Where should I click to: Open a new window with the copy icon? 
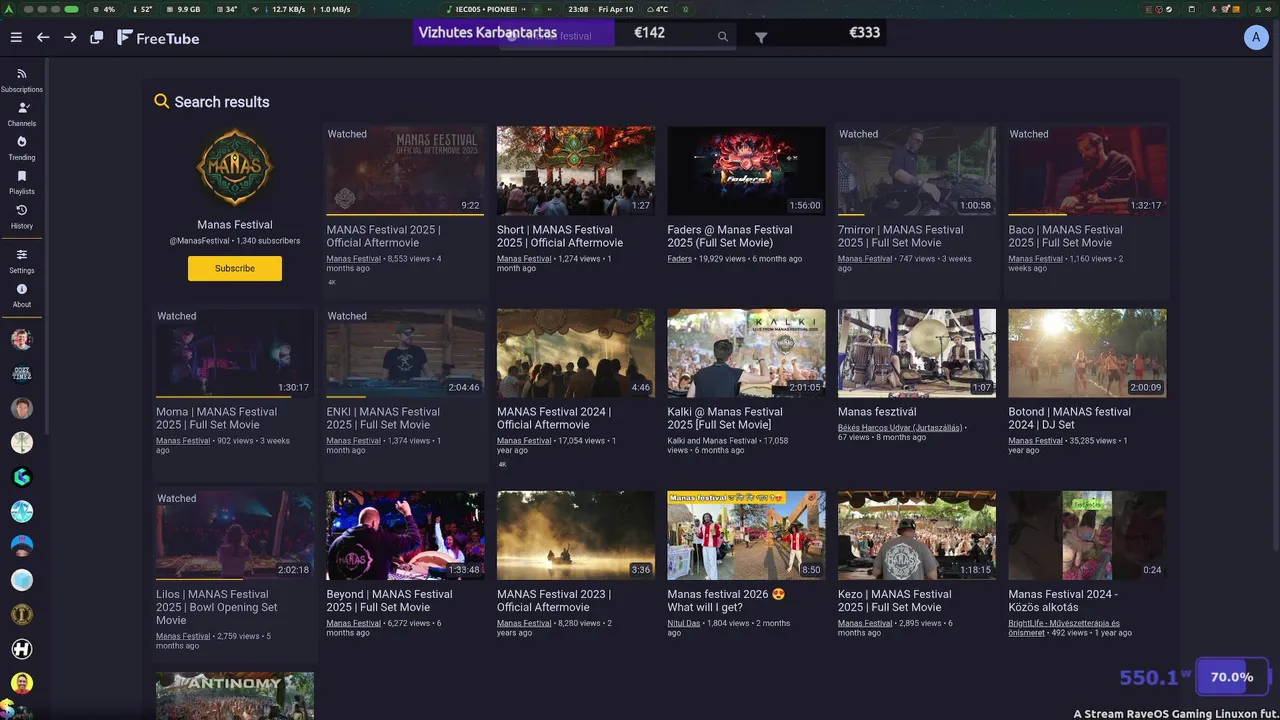(97, 37)
